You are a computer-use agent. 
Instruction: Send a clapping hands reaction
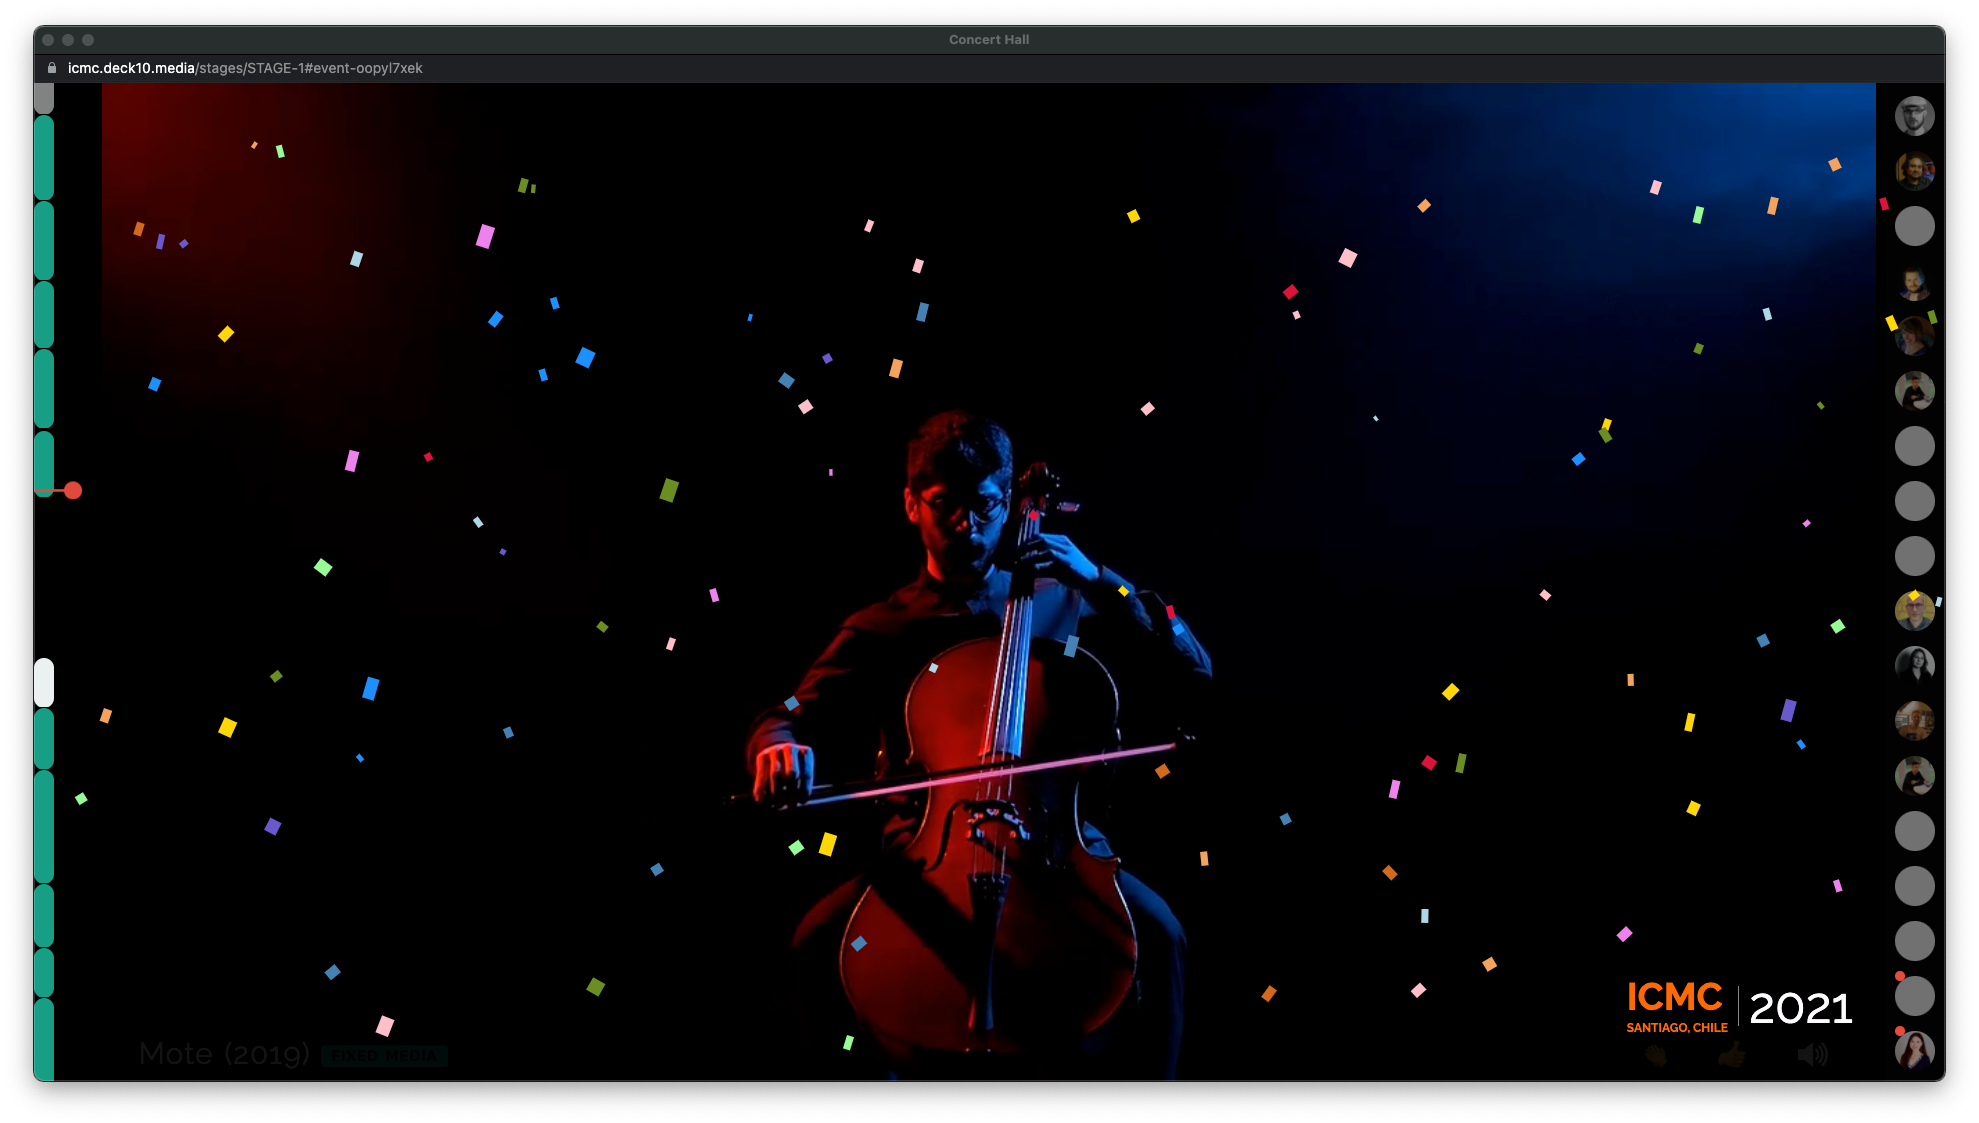tap(1656, 1055)
